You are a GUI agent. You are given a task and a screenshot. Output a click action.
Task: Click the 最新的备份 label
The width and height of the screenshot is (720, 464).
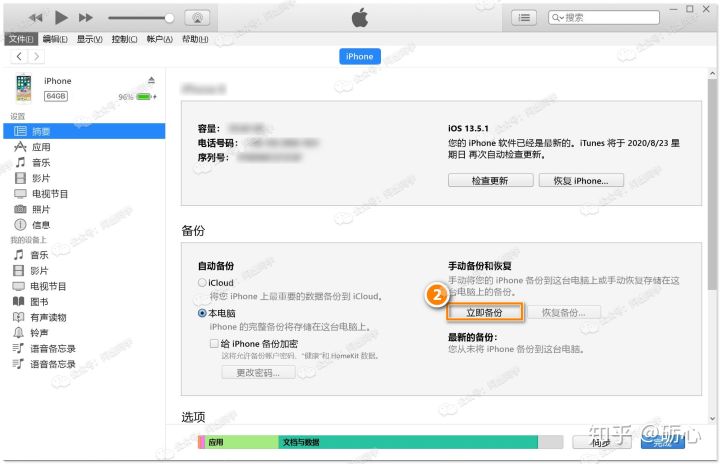pyautogui.click(x=472, y=337)
